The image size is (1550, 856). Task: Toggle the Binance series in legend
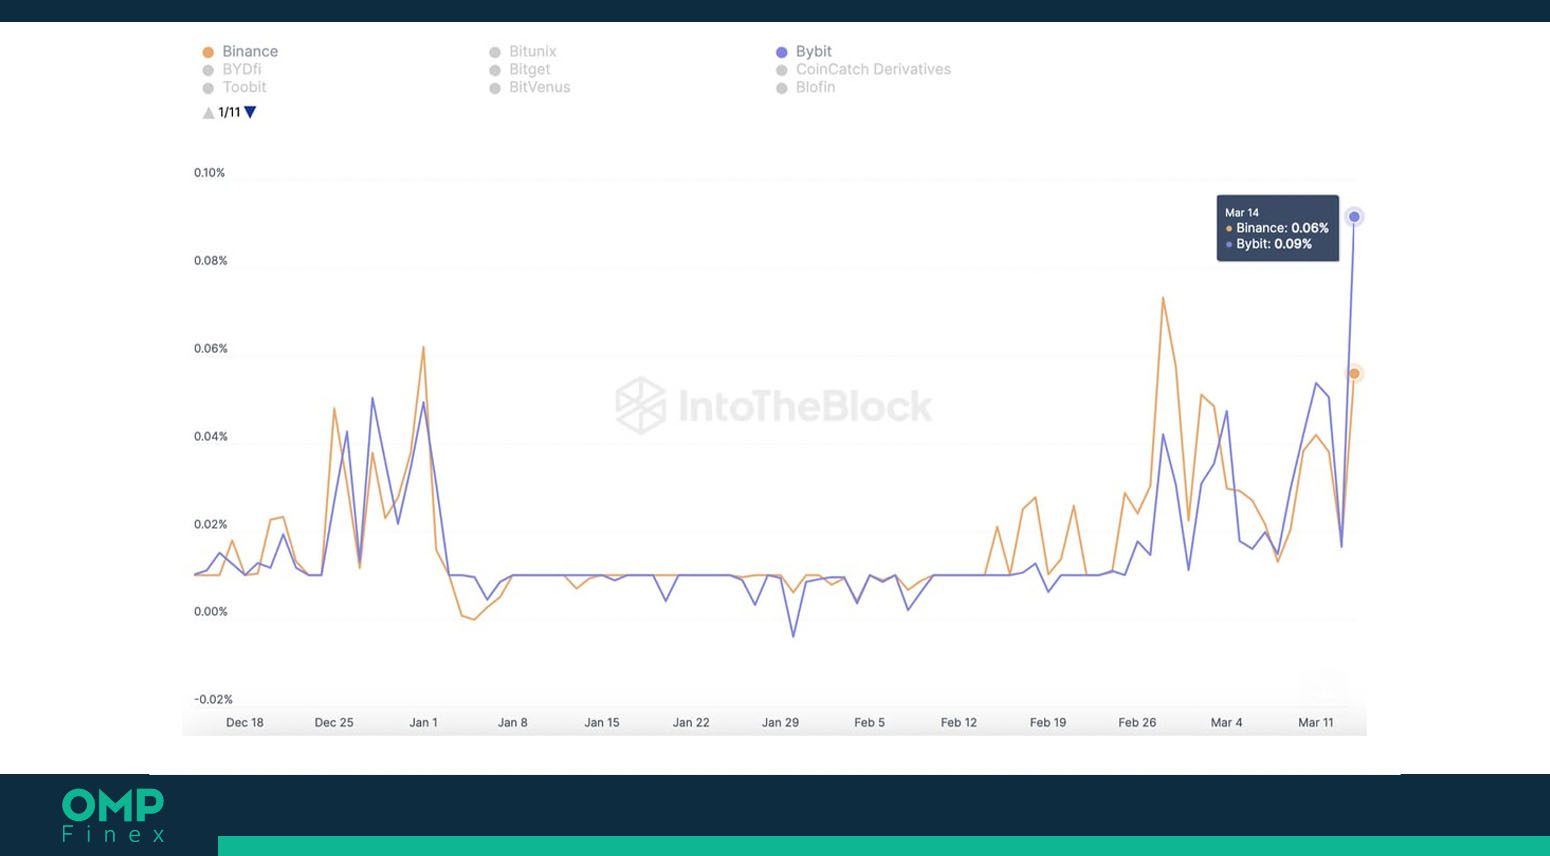tap(240, 51)
